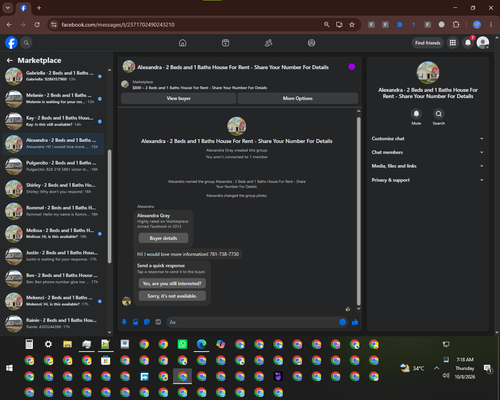Screen dimensions: 500x400
Task: Choose a GIF in the composer
Action: point(158,322)
